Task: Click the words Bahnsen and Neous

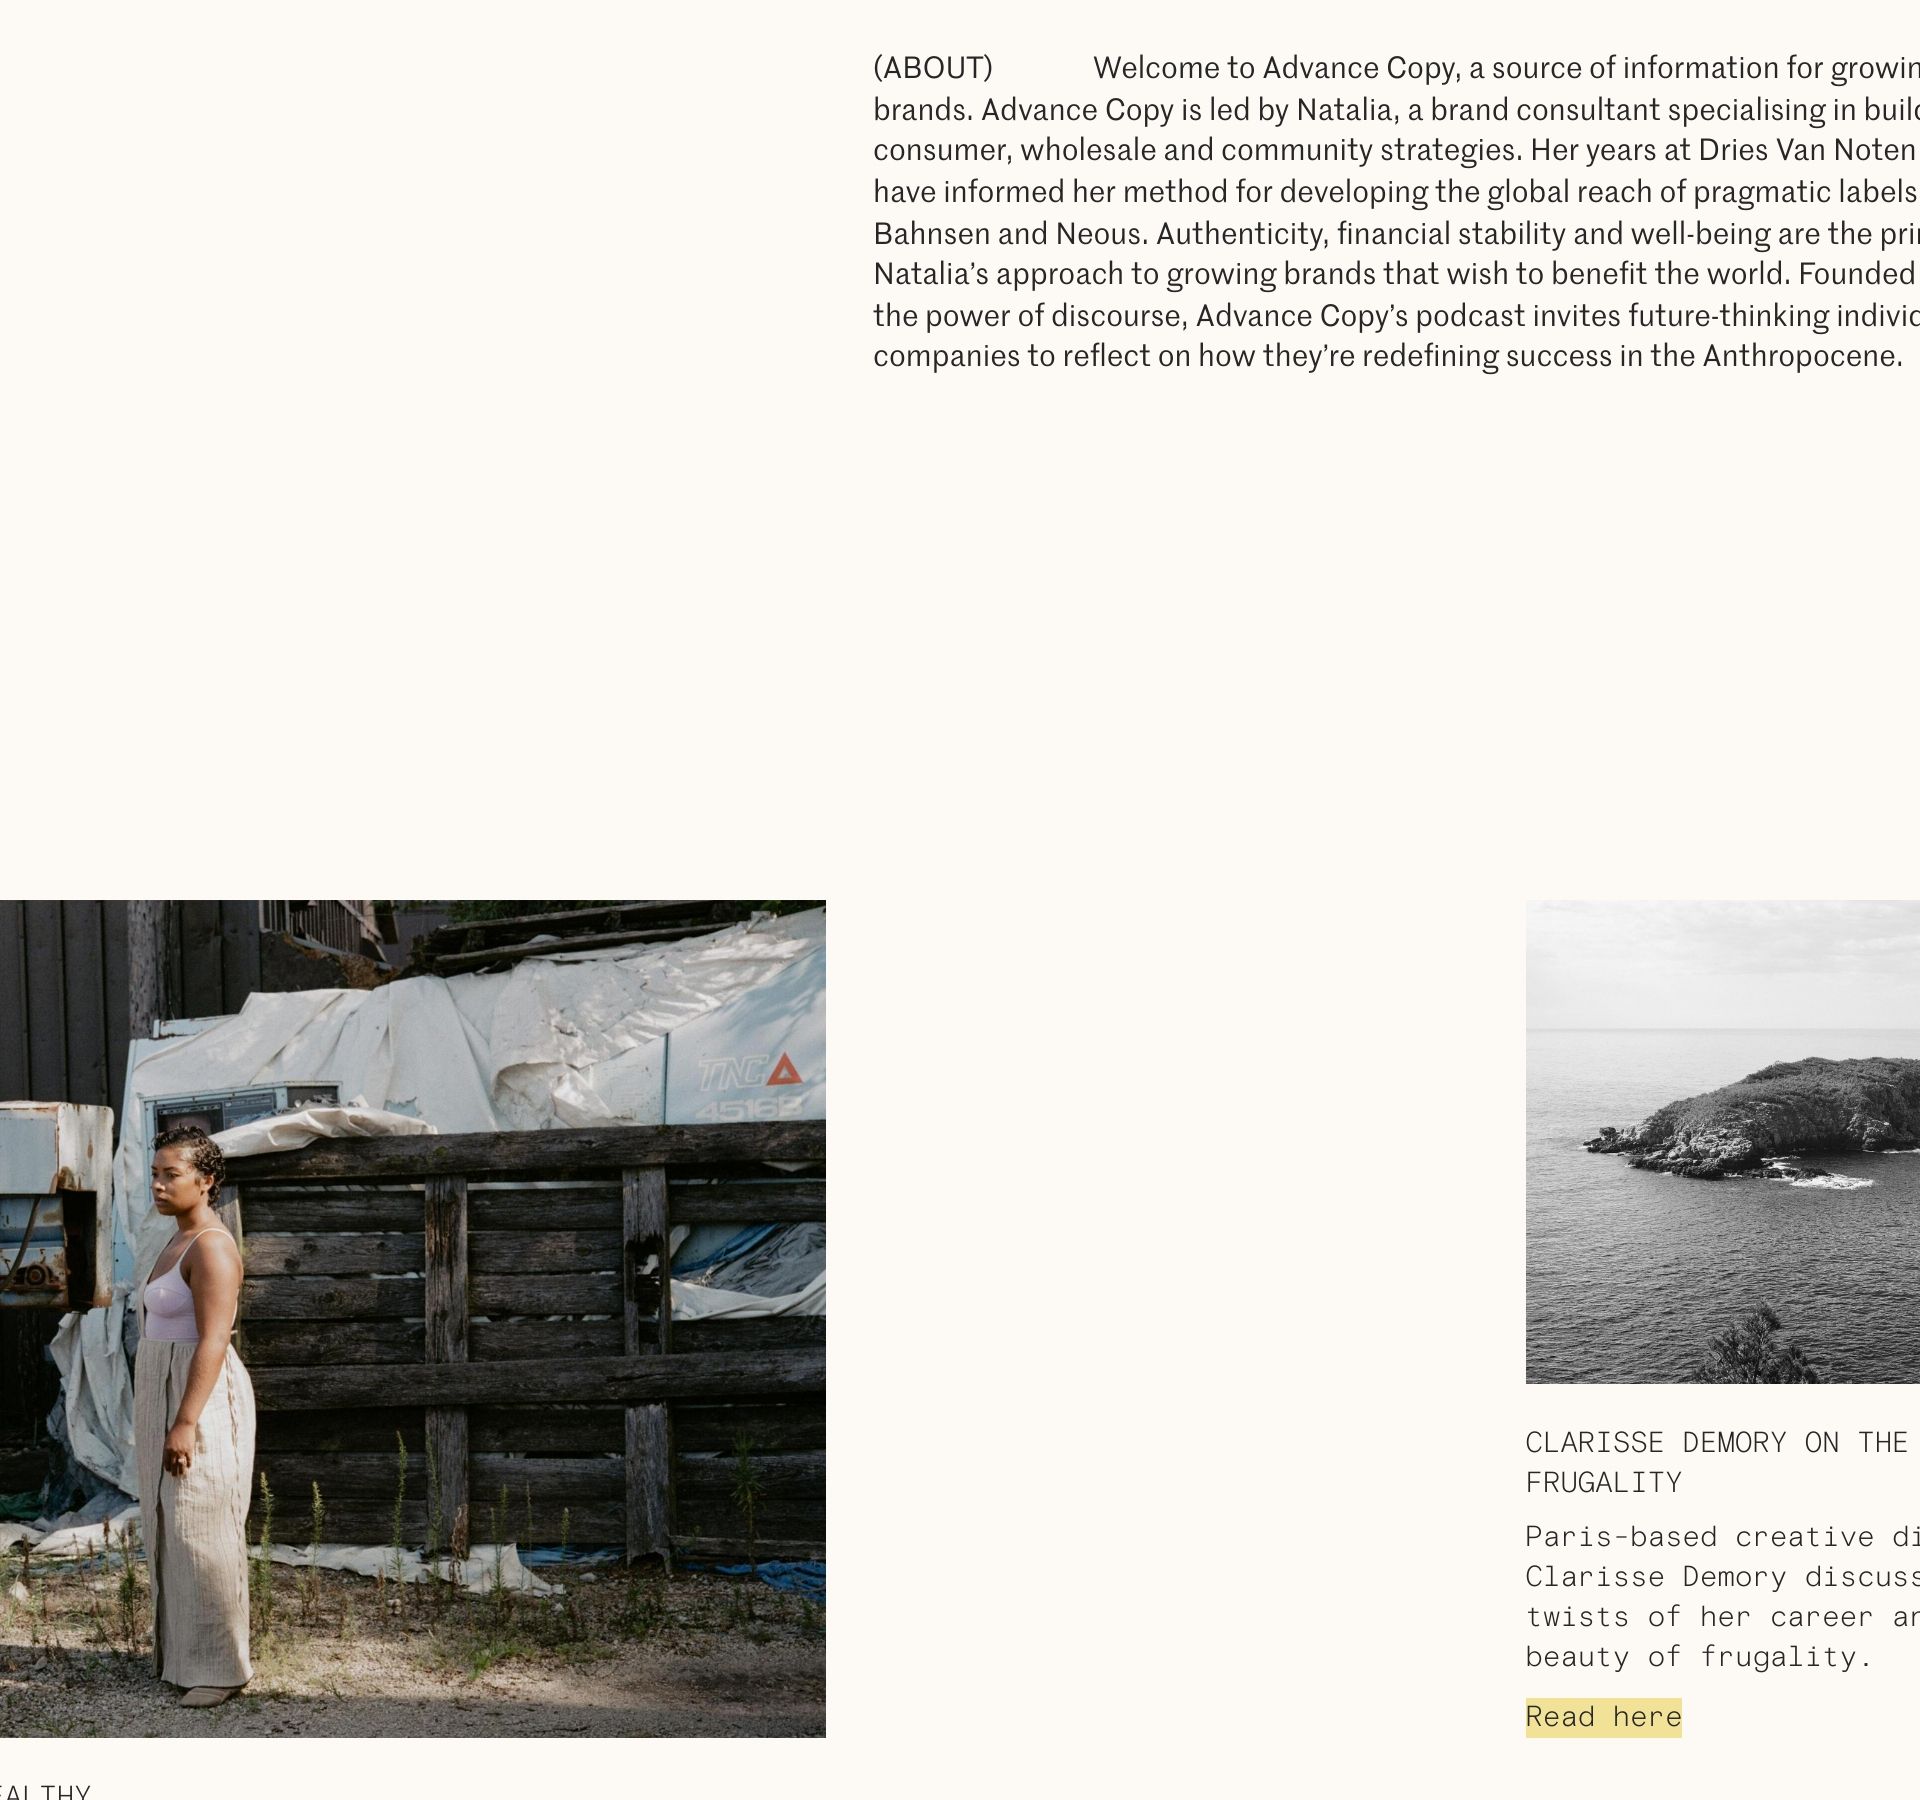Action: coord(1010,234)
